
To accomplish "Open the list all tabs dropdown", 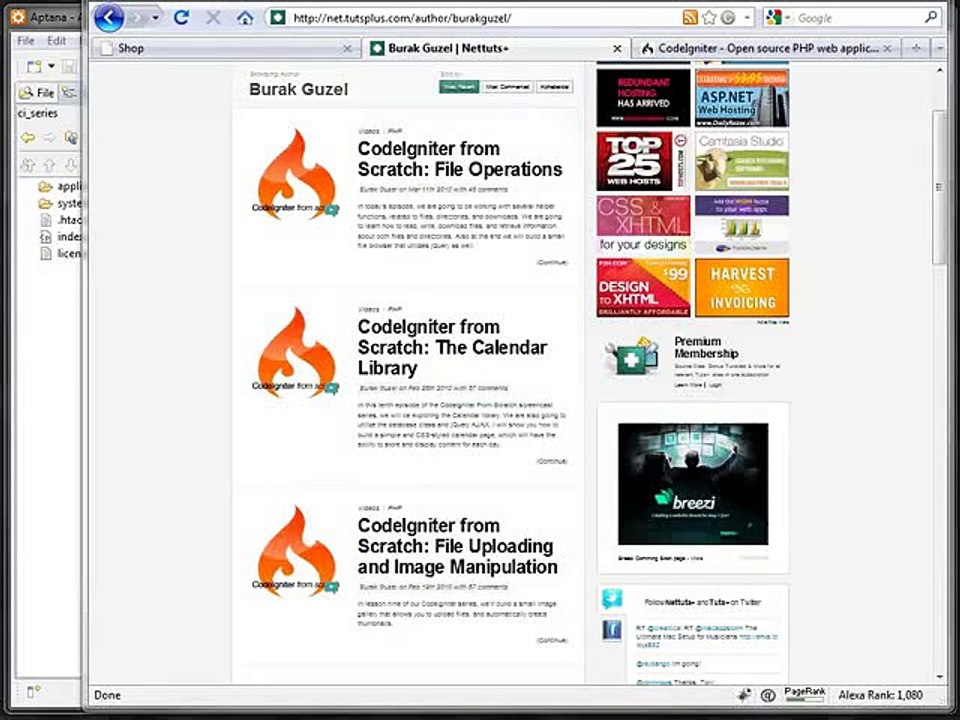I will coord(939,48).
